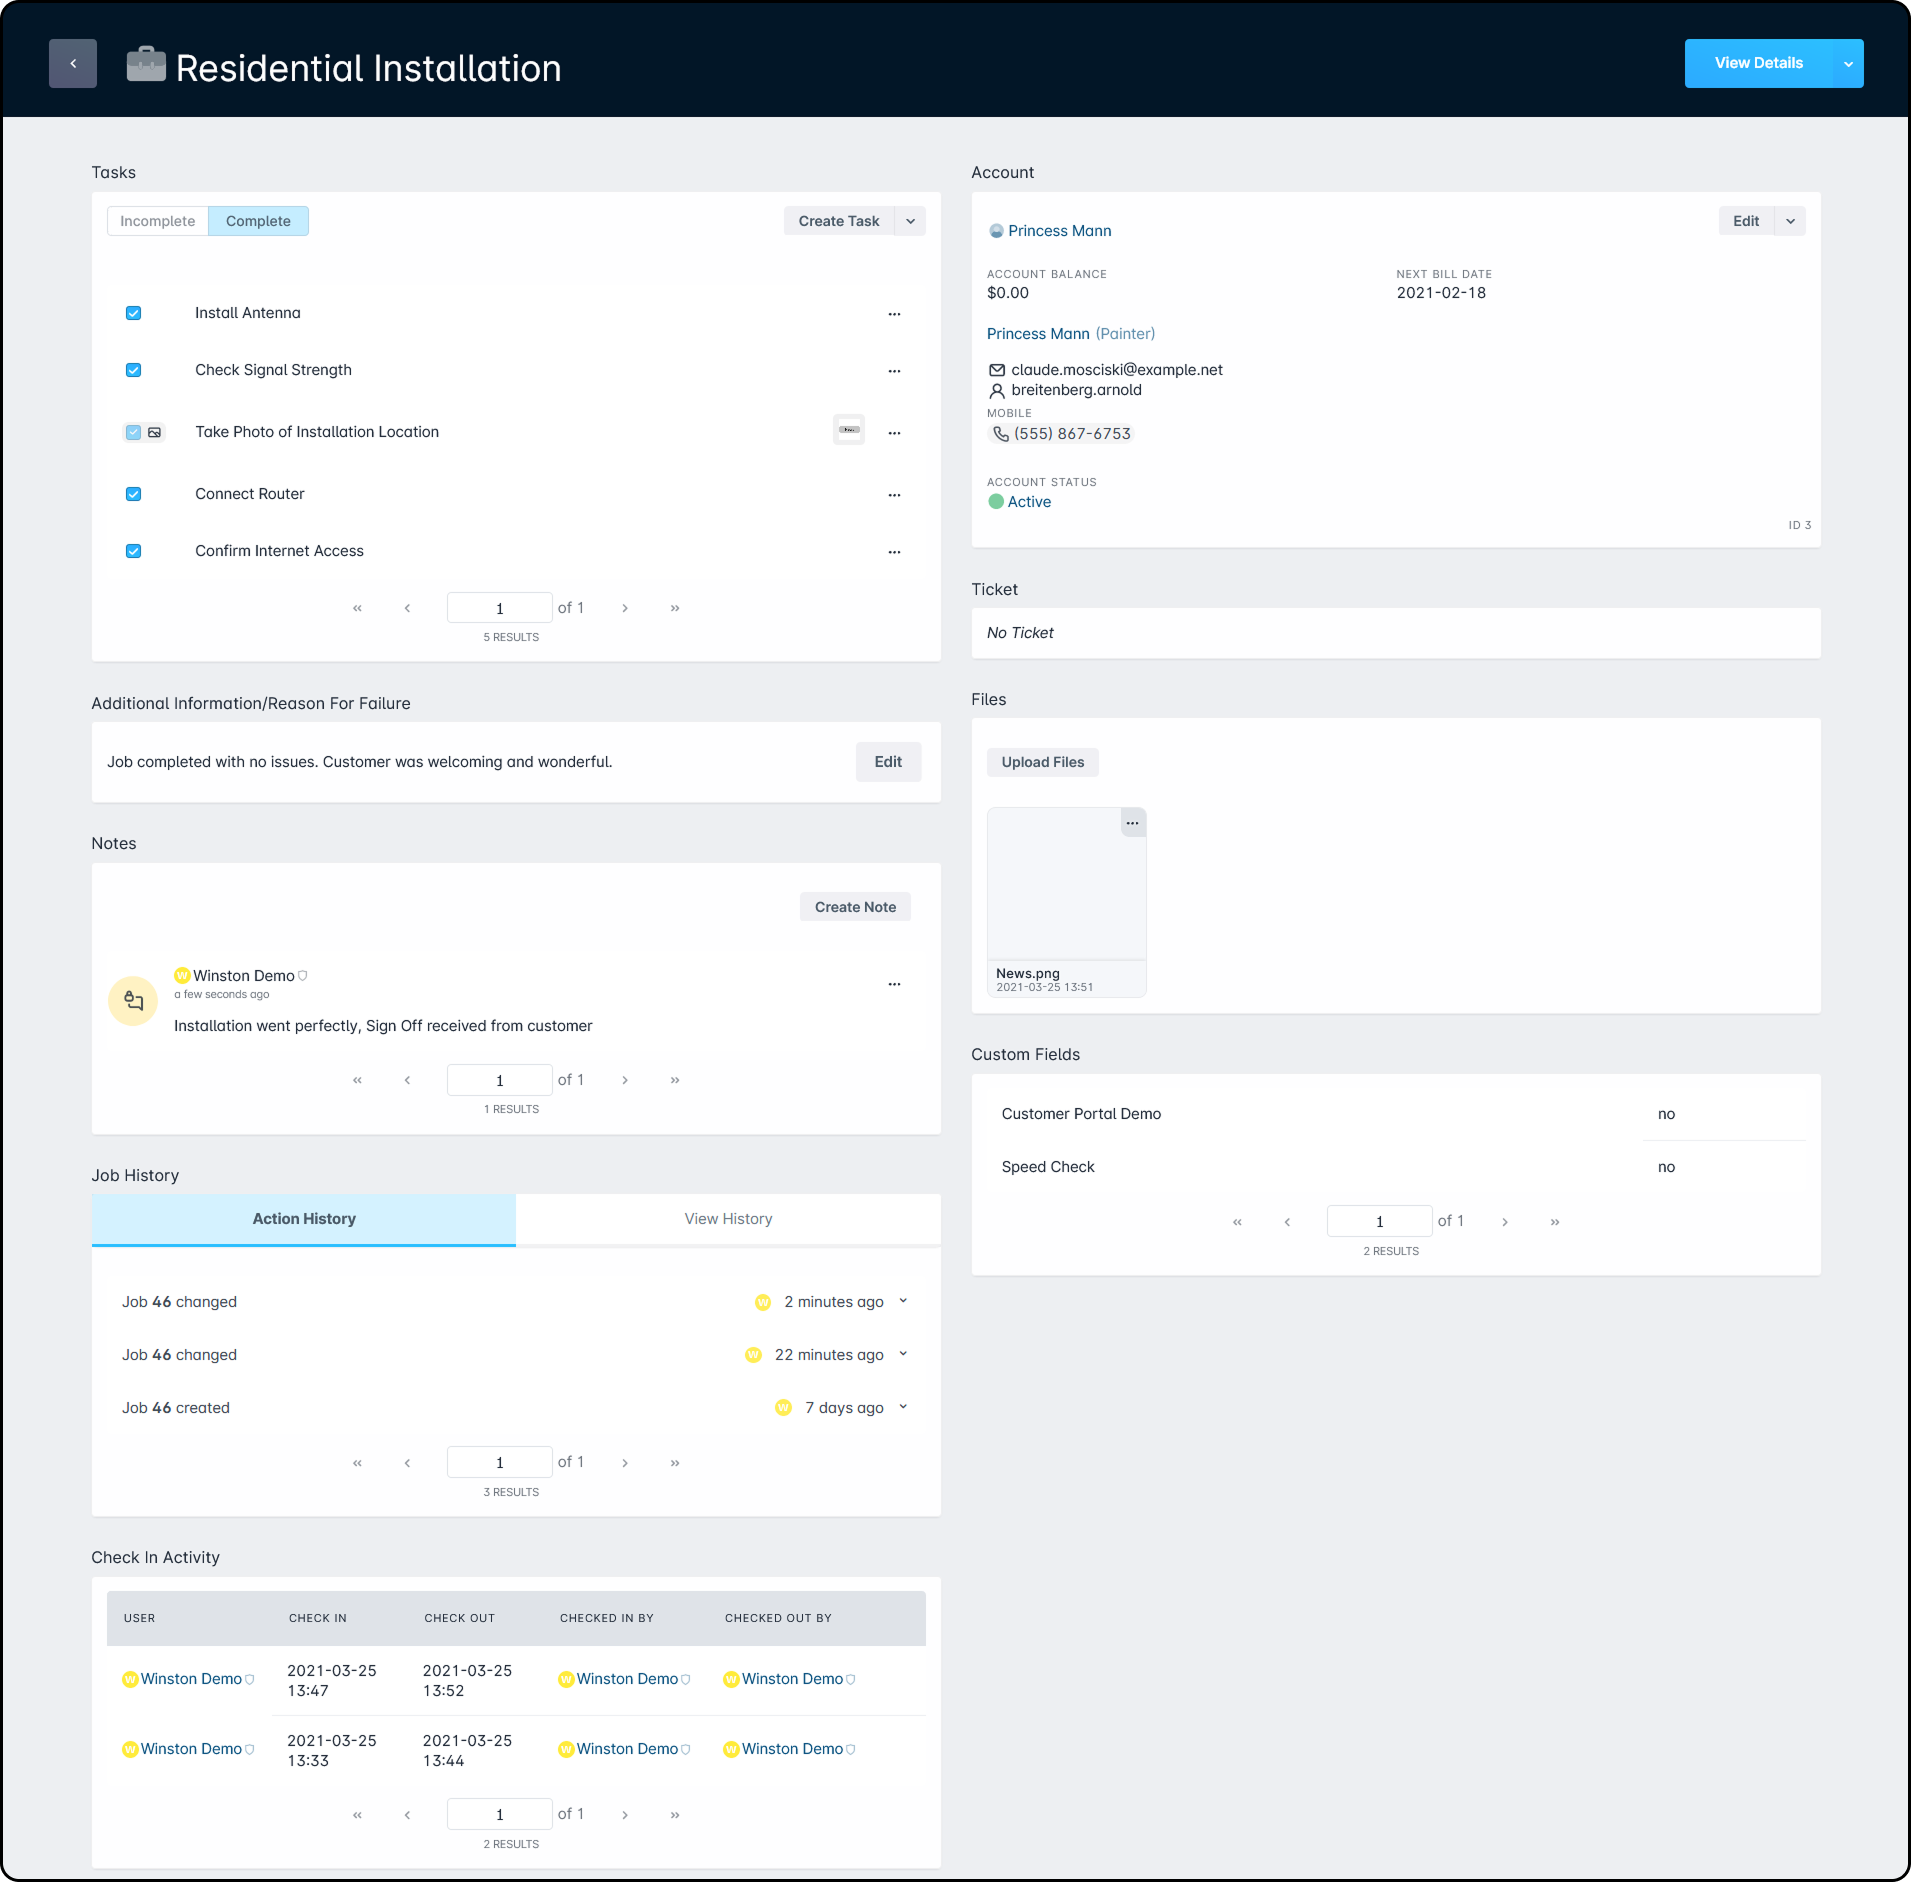Go to first page of Custom Fields
Screen dimensions: 1911x1882
pyautogui.click(x=1237, y=1222)
